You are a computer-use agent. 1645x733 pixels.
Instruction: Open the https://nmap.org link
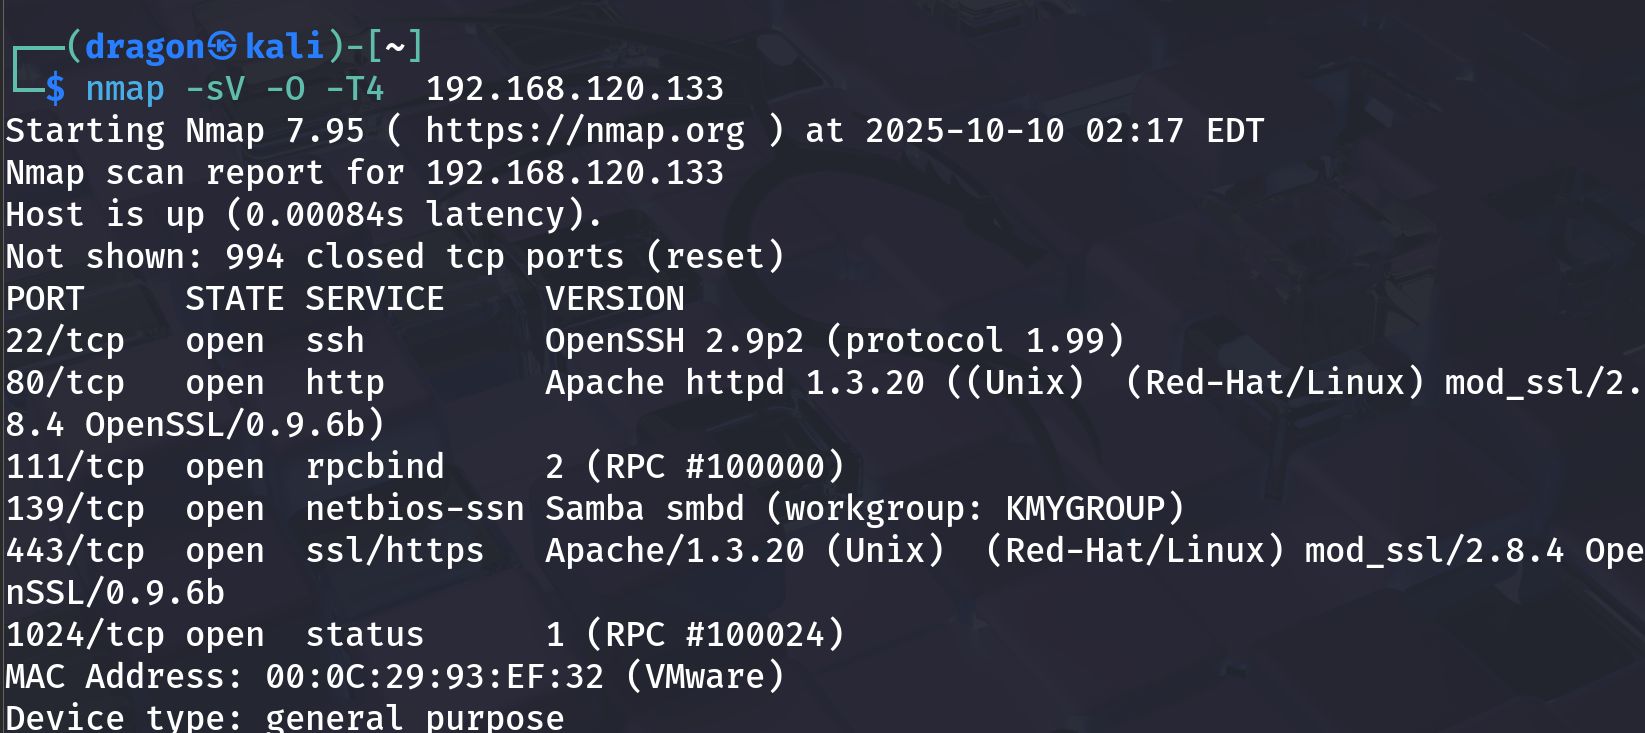(585, 131)
